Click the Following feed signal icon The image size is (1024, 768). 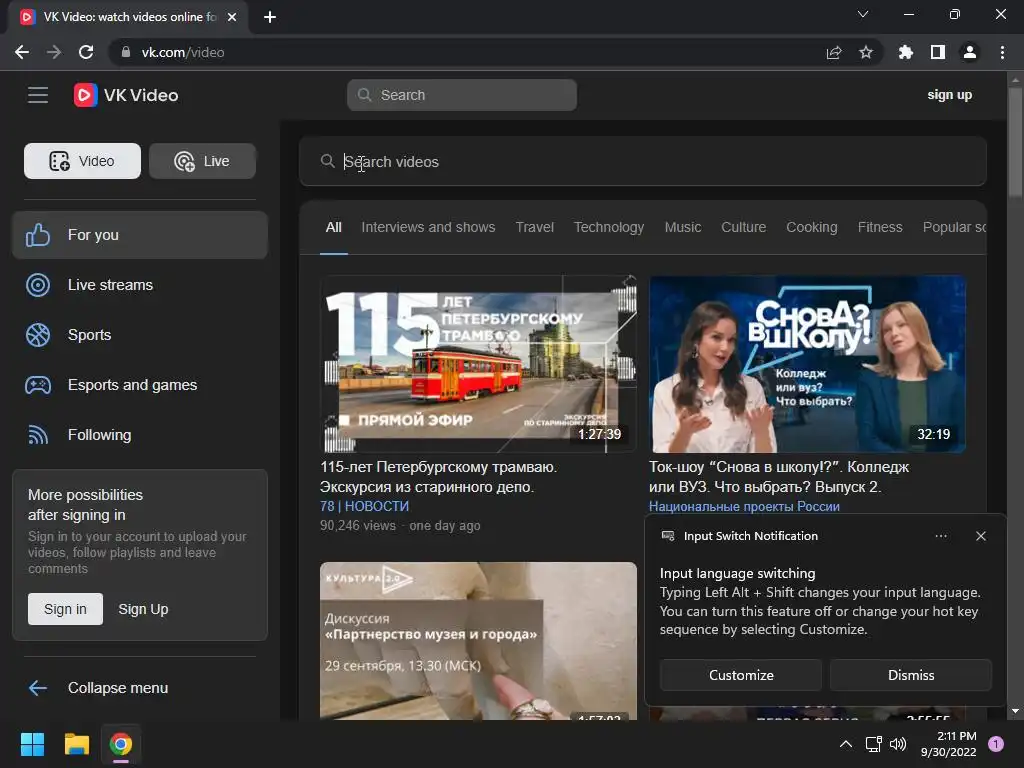coord(38,435)
